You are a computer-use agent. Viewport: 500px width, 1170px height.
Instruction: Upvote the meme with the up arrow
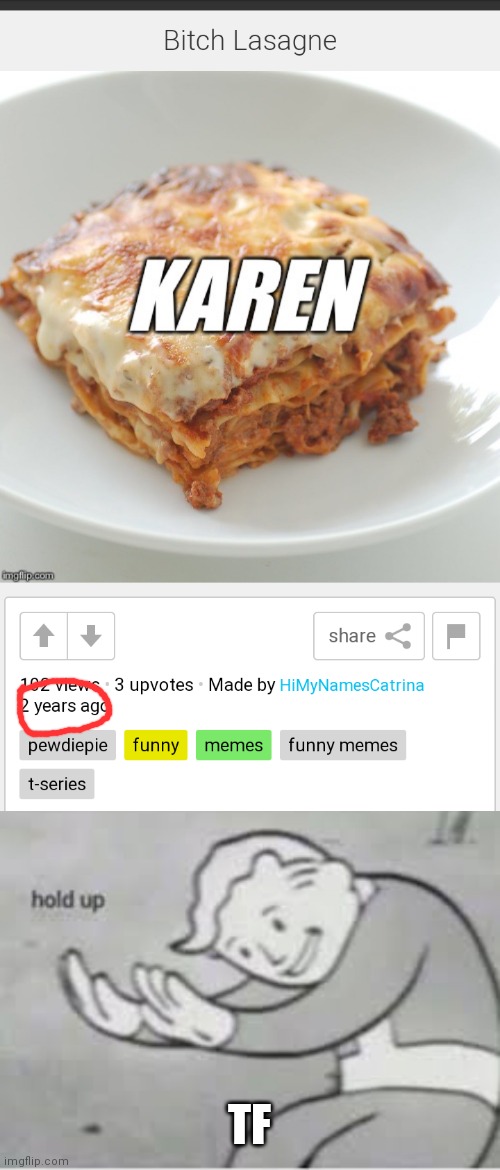pos(44,636)
